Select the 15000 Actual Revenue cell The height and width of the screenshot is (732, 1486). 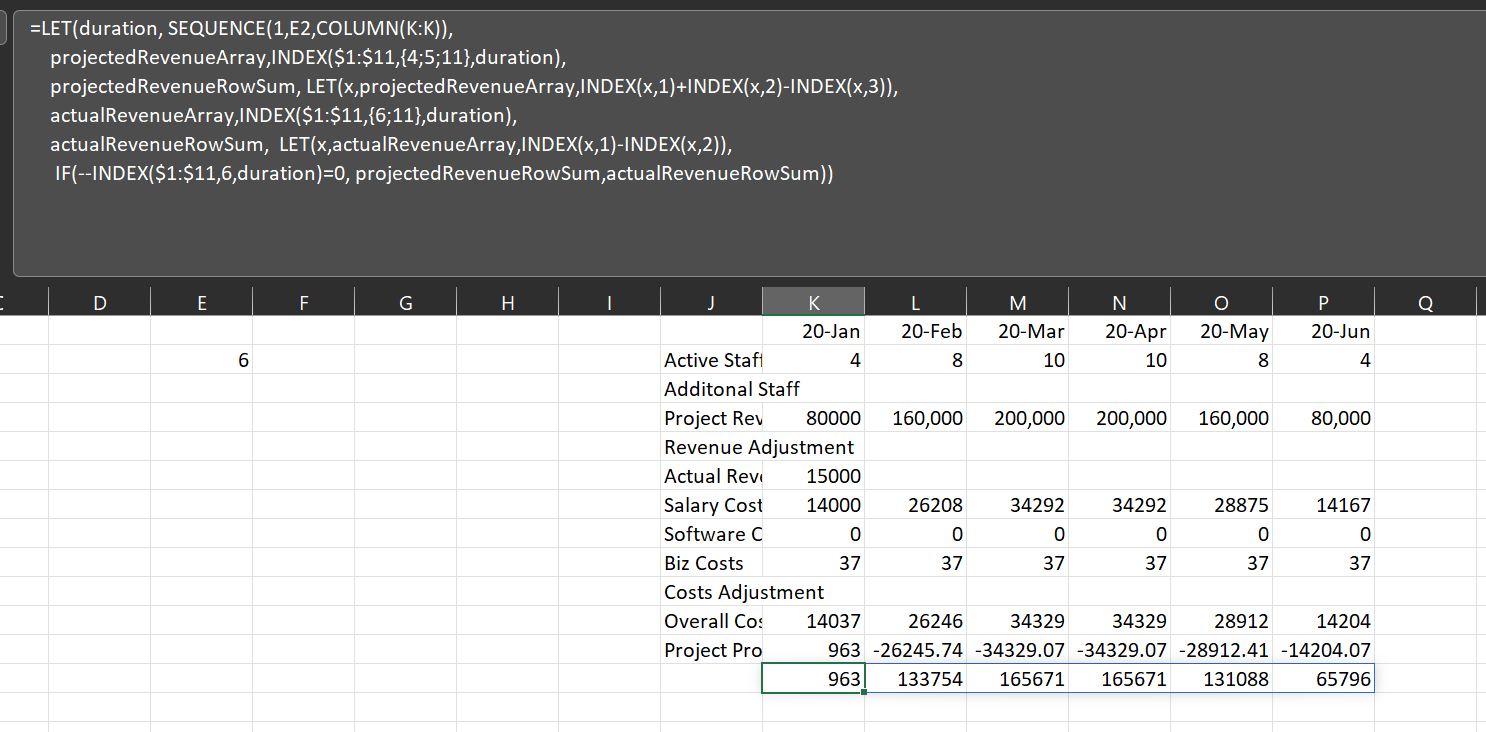[x=813, y=476]
